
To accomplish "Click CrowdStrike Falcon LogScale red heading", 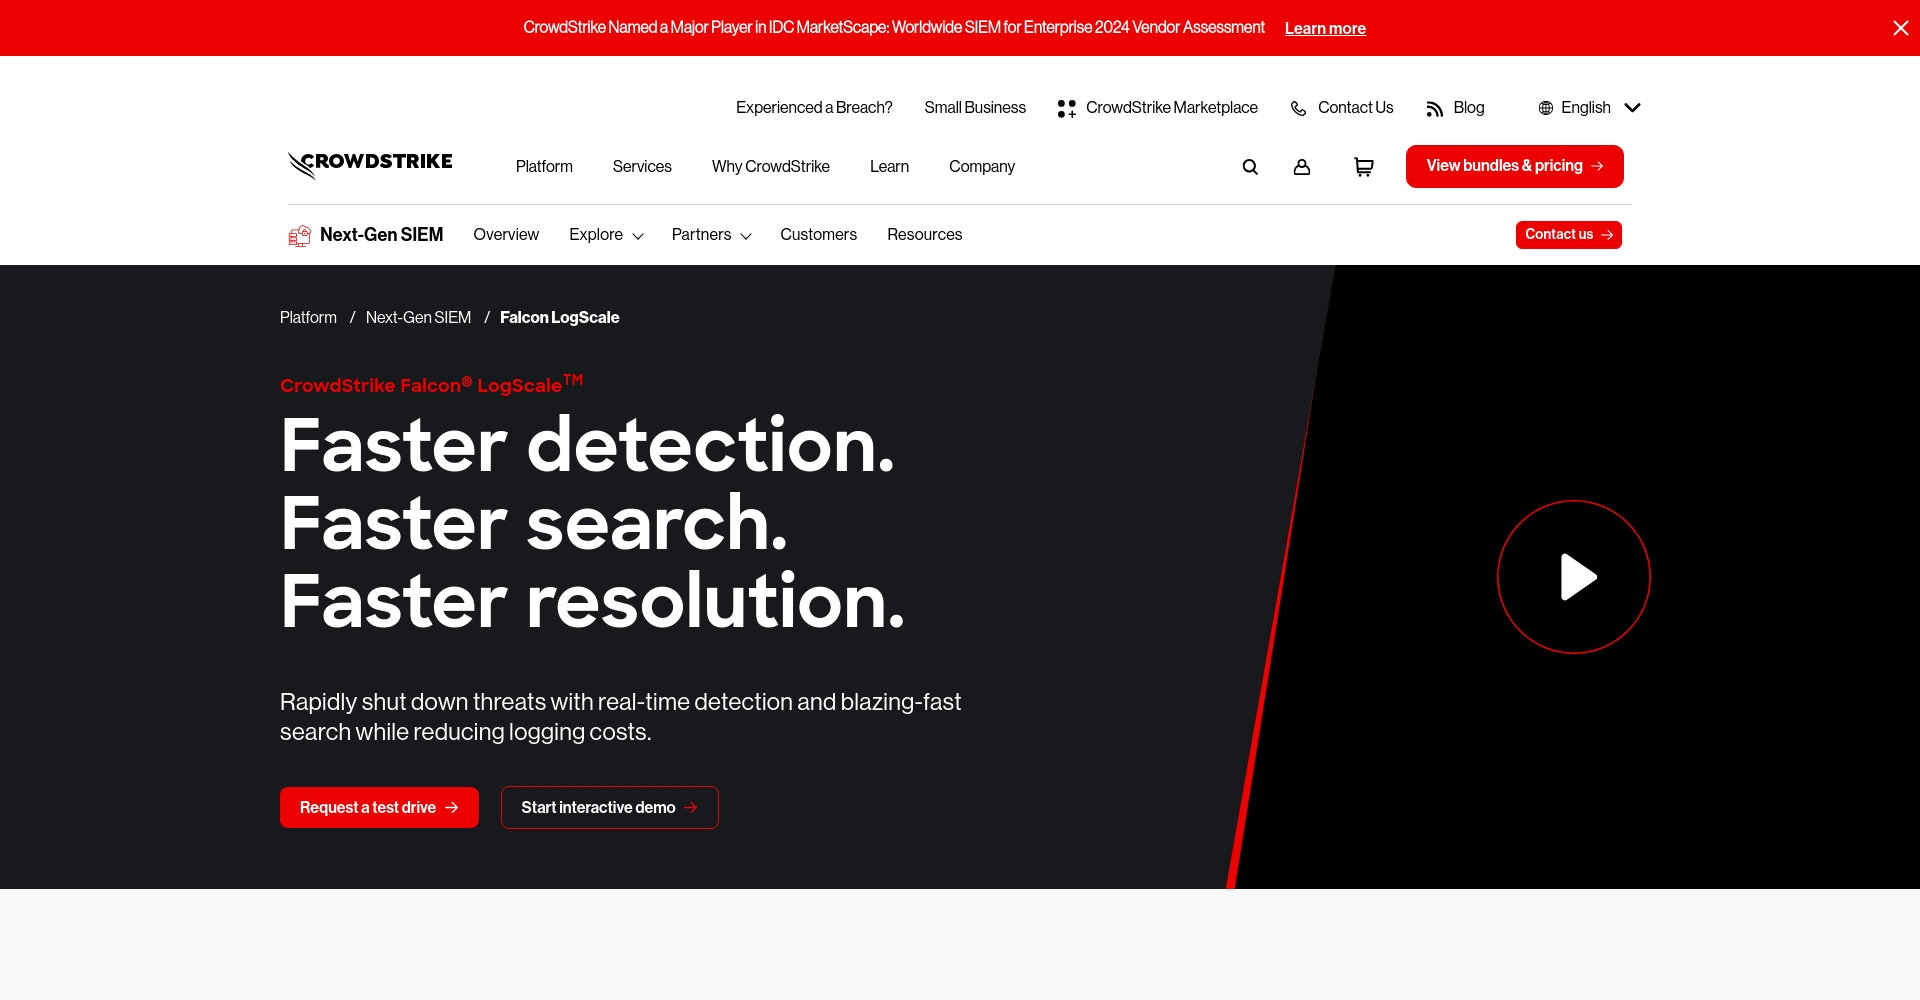I will [431, 384].
